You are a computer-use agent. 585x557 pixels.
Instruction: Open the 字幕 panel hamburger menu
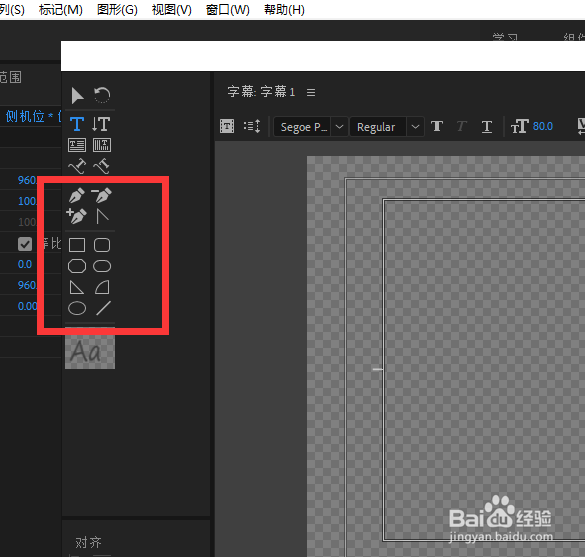pyautogui.click(x=311, y=92)
